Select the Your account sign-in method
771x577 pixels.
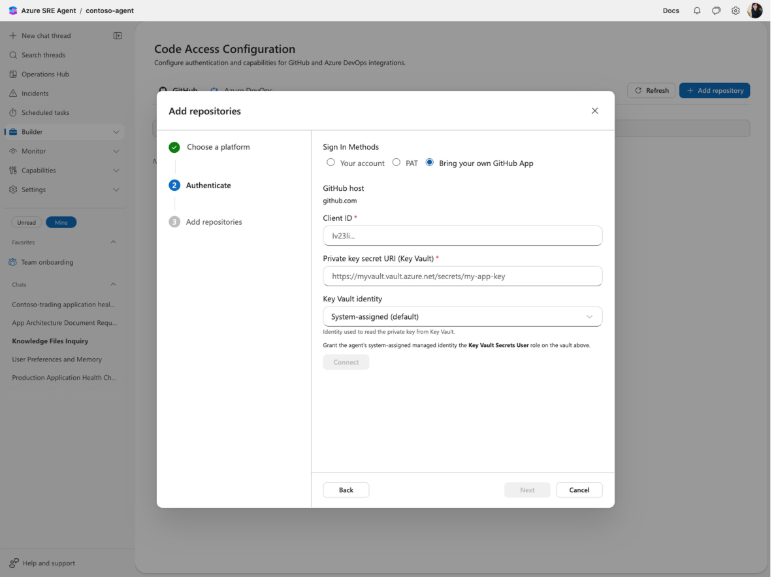click(x=330, y=162)
